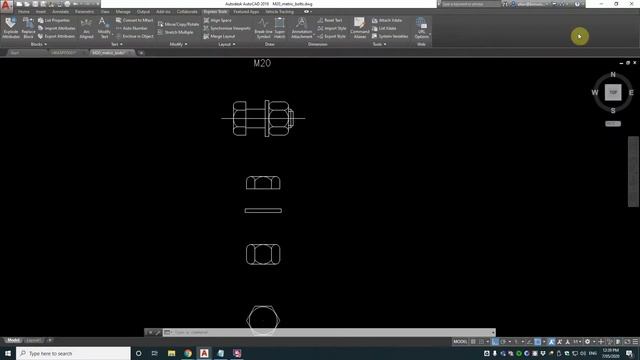Open the Parametric ribbon tab
The height and width of the screenshot is (360, 640).
click(x=84, y=12)
